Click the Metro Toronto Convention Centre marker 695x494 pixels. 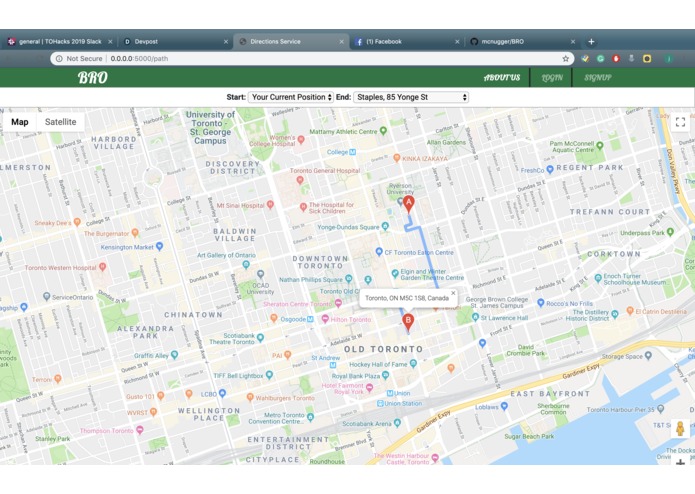click(x=310, y=417)
